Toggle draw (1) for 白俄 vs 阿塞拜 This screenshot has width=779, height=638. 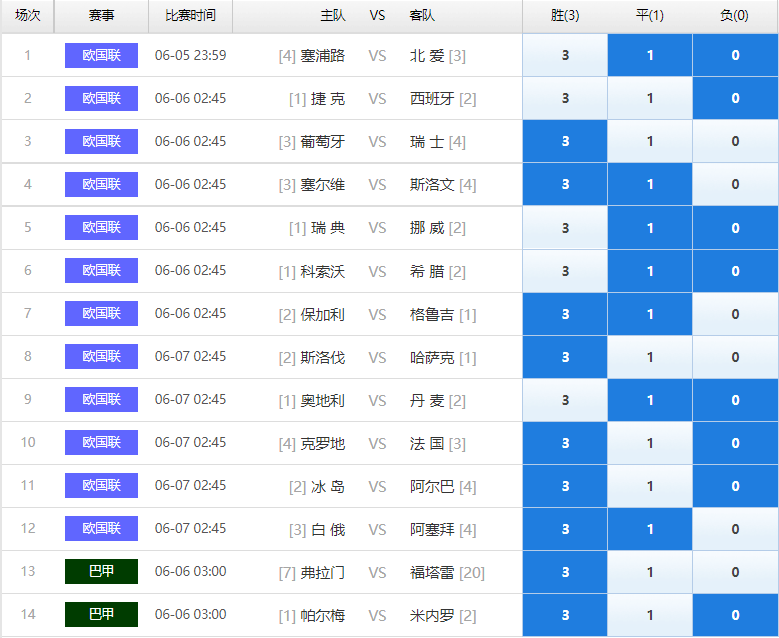pyautogui.click(x=650, y=529)
